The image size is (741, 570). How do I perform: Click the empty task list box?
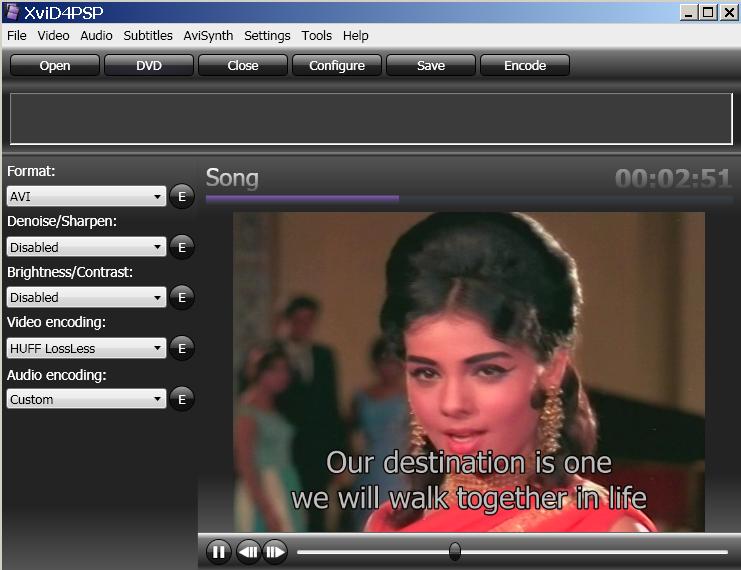371,119
